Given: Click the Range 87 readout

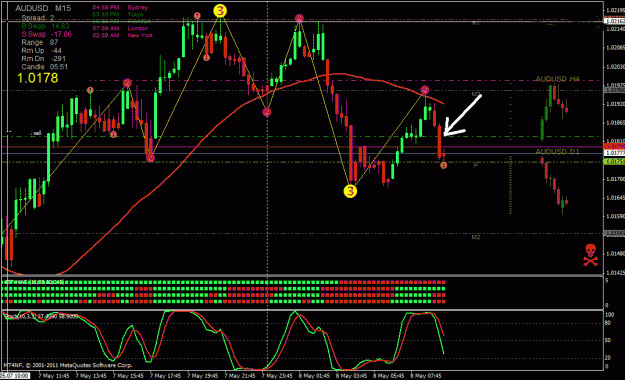Looking at the screenshot, I should pos(39,42).
